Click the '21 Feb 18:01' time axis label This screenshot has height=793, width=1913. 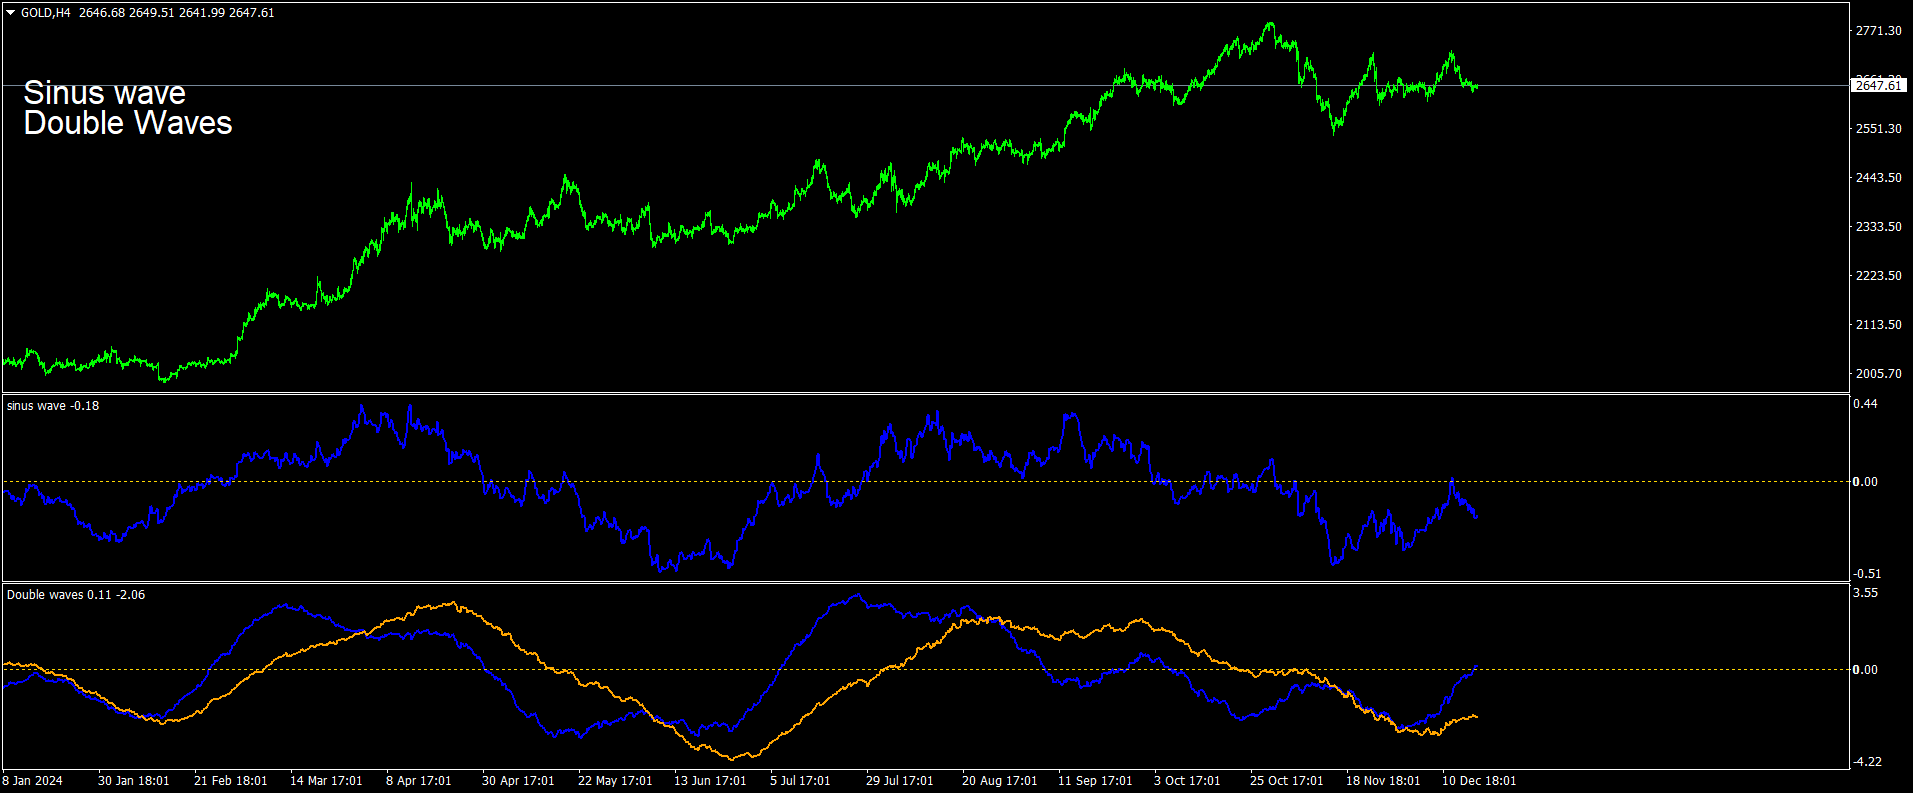point(231,781)
